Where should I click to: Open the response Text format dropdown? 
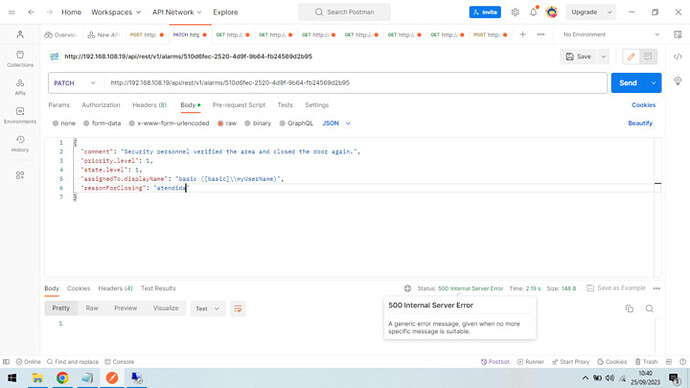click(207, 309)
